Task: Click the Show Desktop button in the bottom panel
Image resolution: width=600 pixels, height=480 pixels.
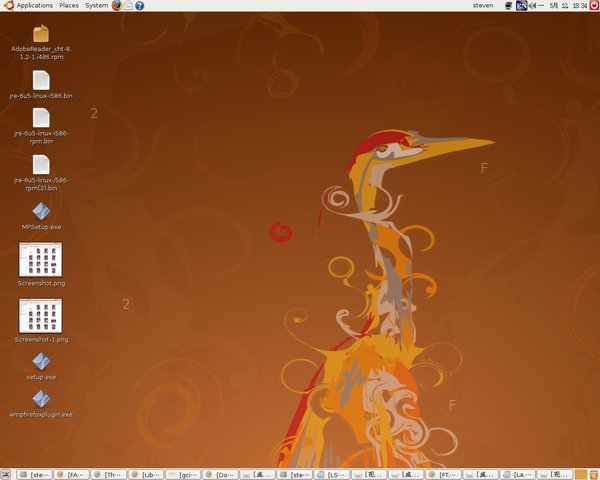Action: tap(6, 475)
